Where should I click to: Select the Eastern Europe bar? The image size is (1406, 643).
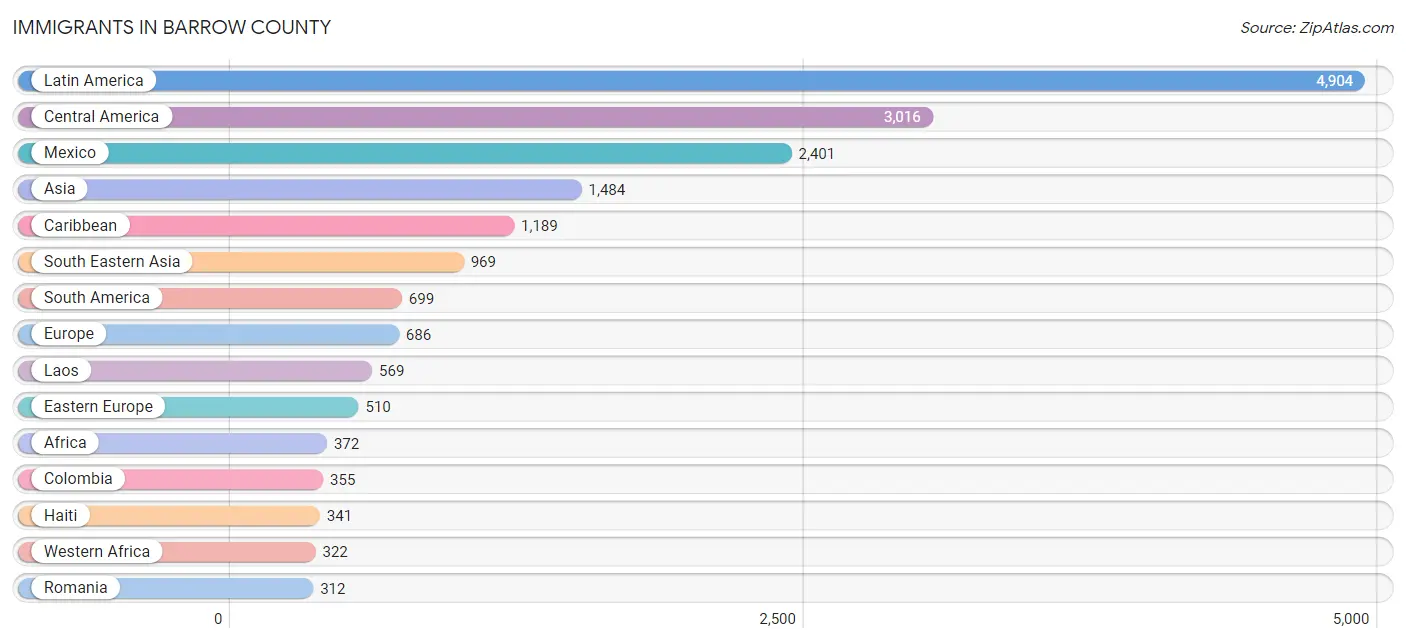click(x=188, y=407)
